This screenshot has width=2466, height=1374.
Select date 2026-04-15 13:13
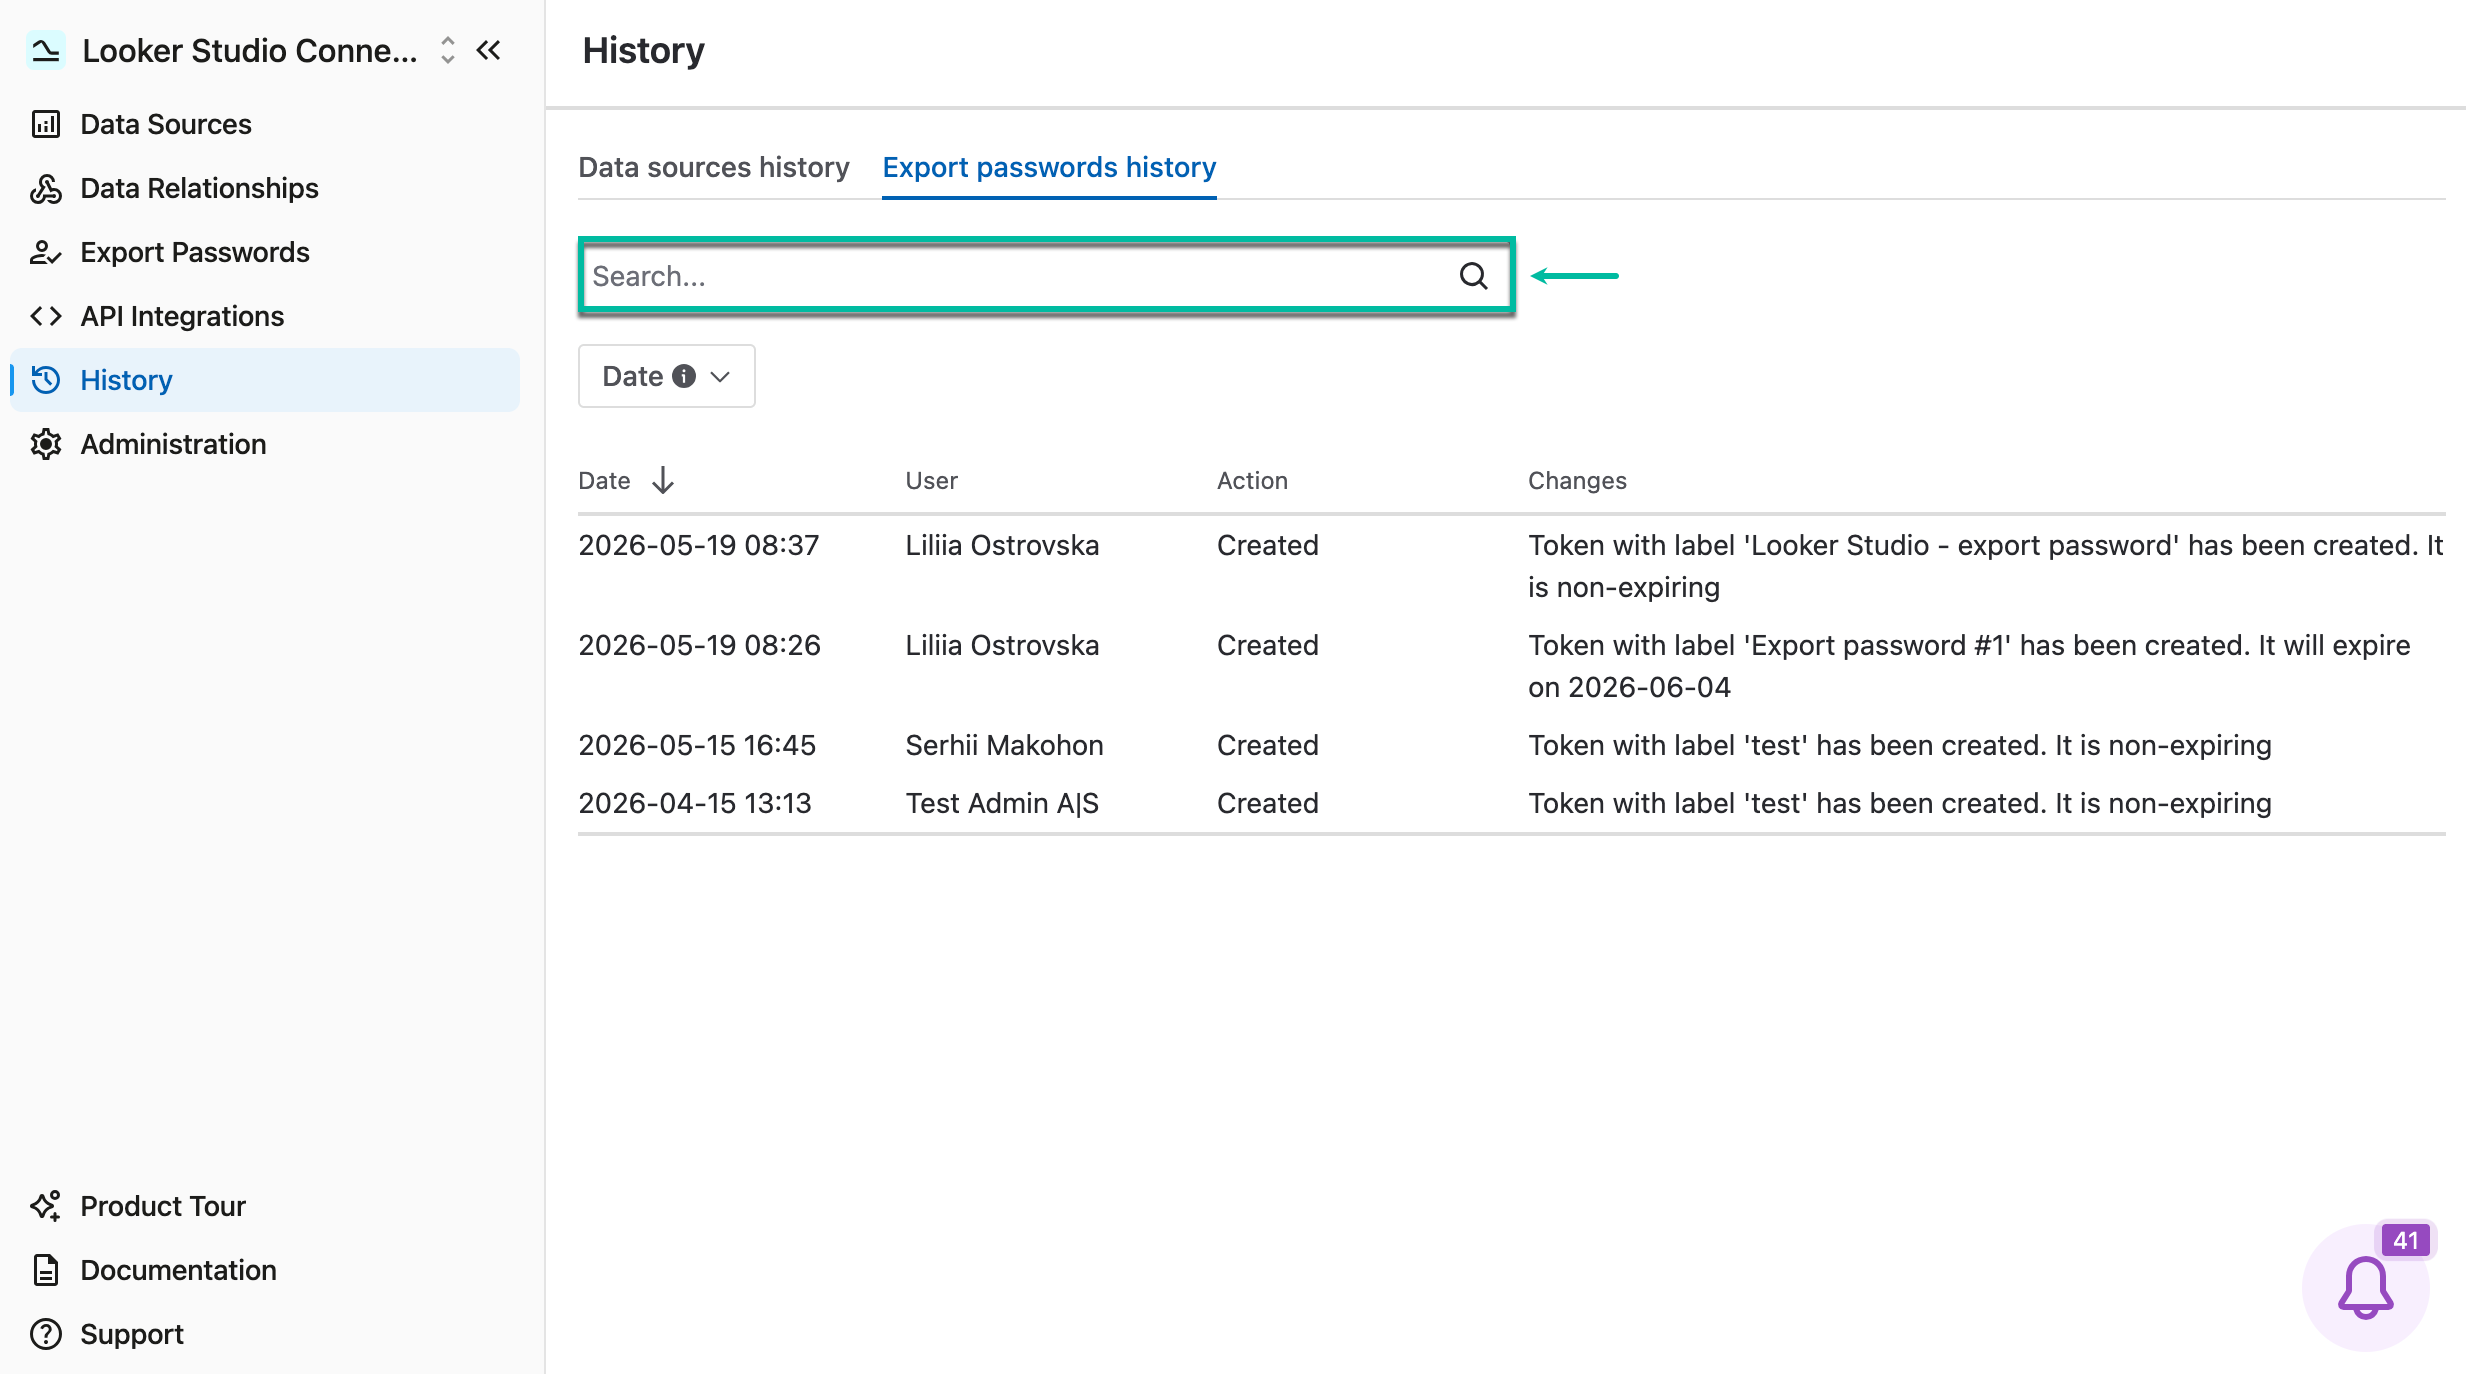point(695,803)
